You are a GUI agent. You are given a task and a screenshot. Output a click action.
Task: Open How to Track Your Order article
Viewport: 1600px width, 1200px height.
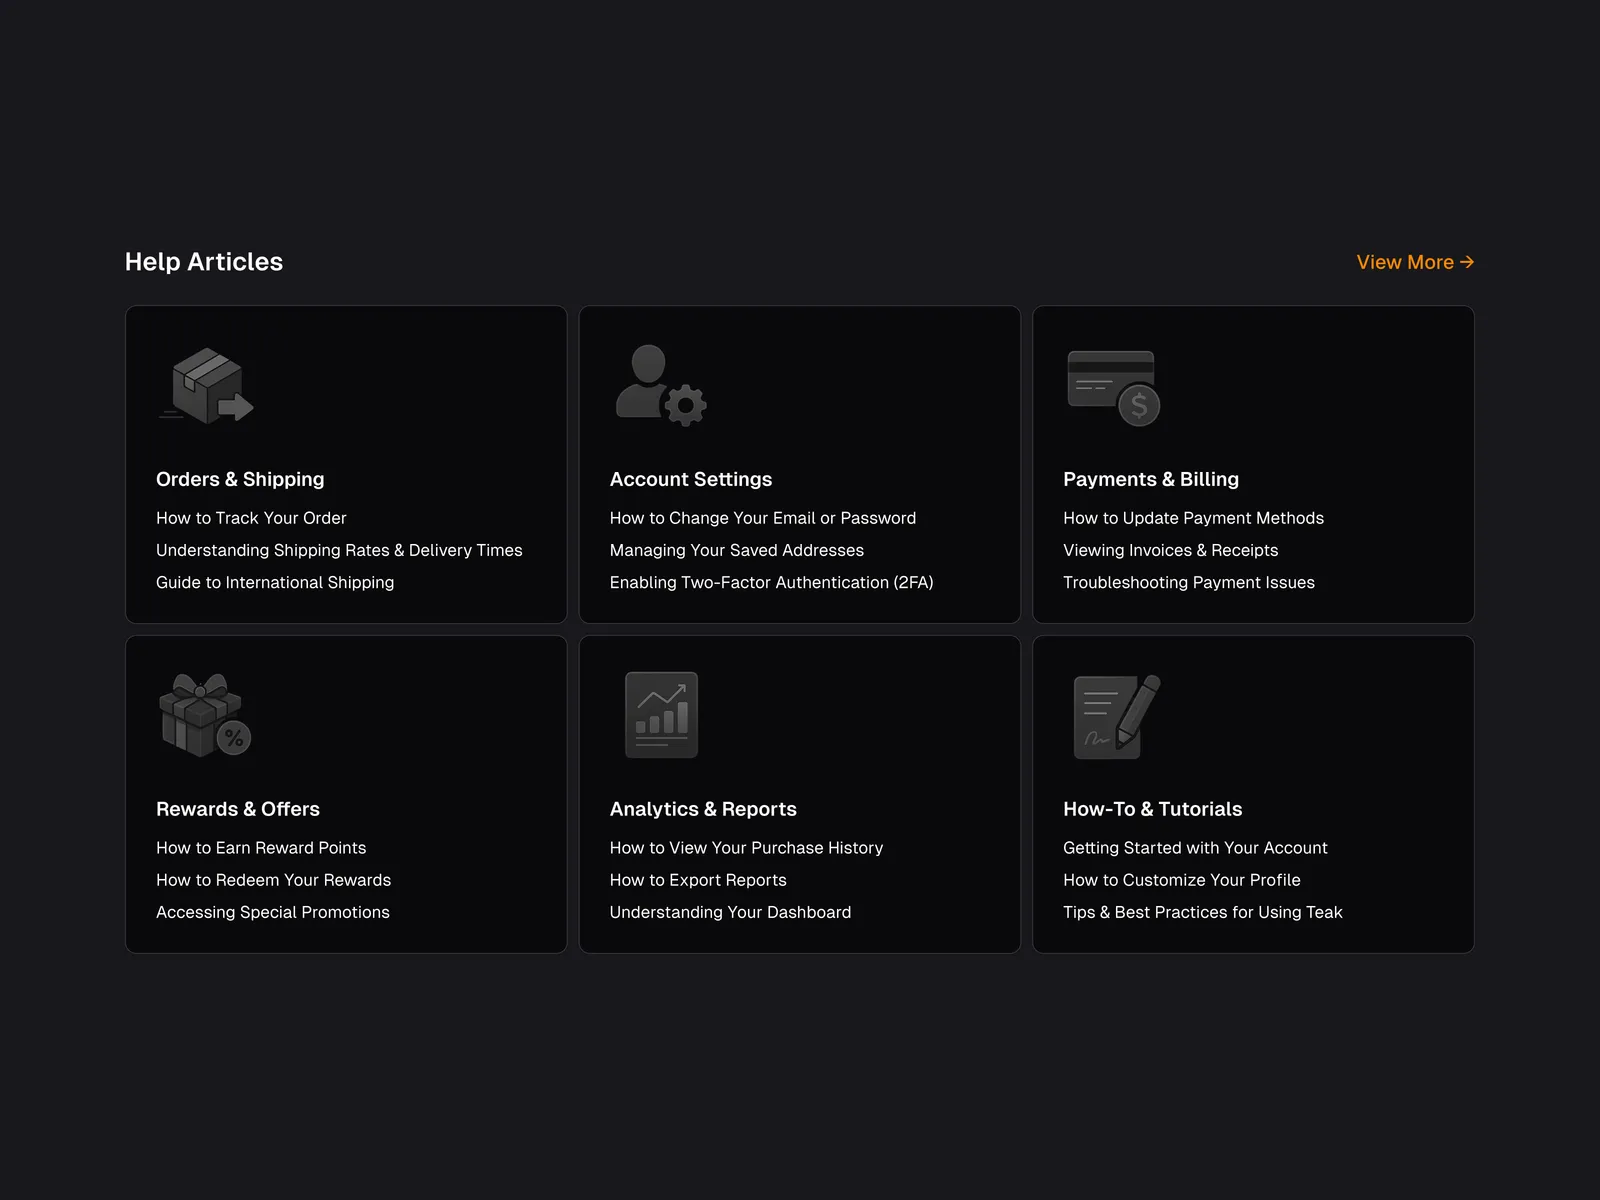251,518
